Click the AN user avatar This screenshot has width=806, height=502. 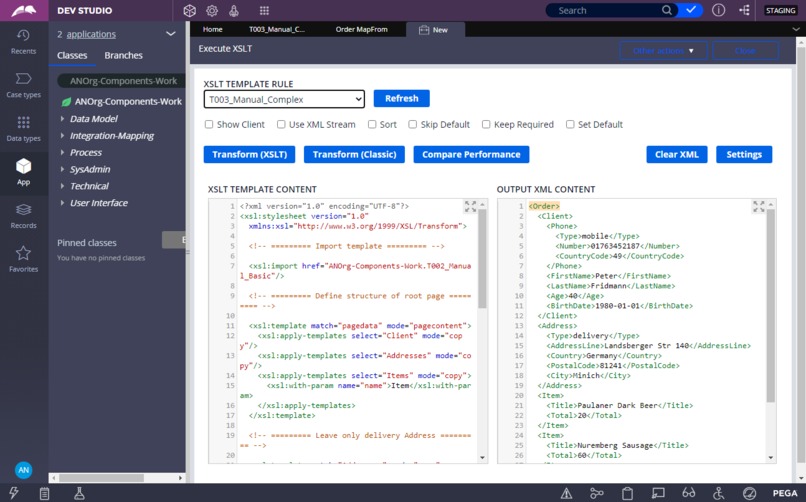tap(24, 470)
